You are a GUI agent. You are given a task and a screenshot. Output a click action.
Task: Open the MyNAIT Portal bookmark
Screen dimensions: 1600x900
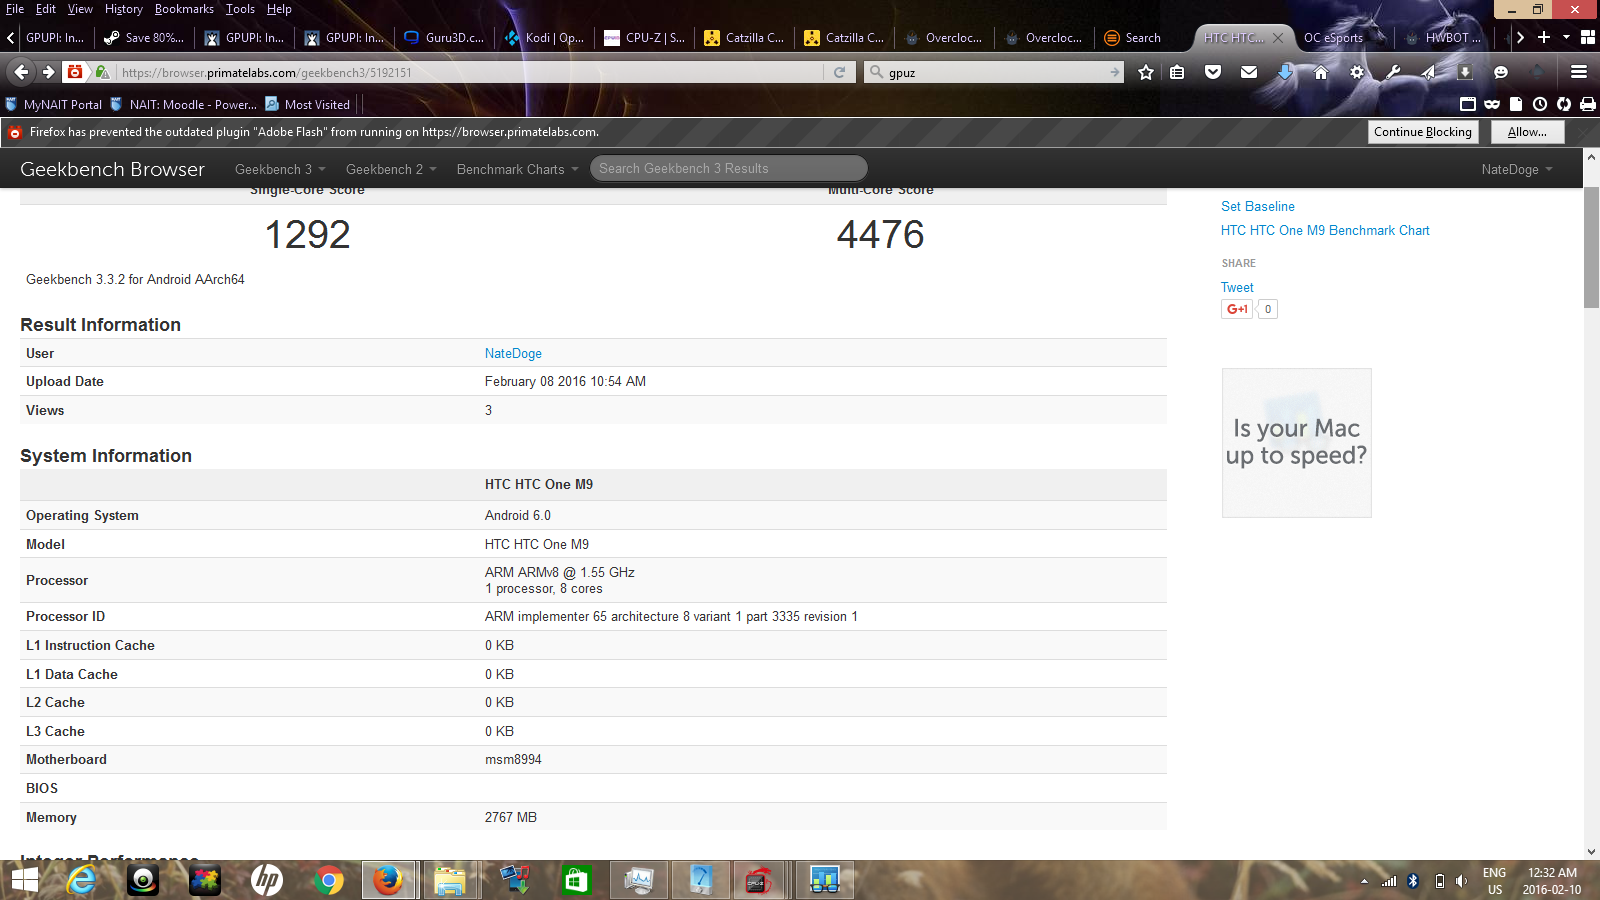click(54, 104)
